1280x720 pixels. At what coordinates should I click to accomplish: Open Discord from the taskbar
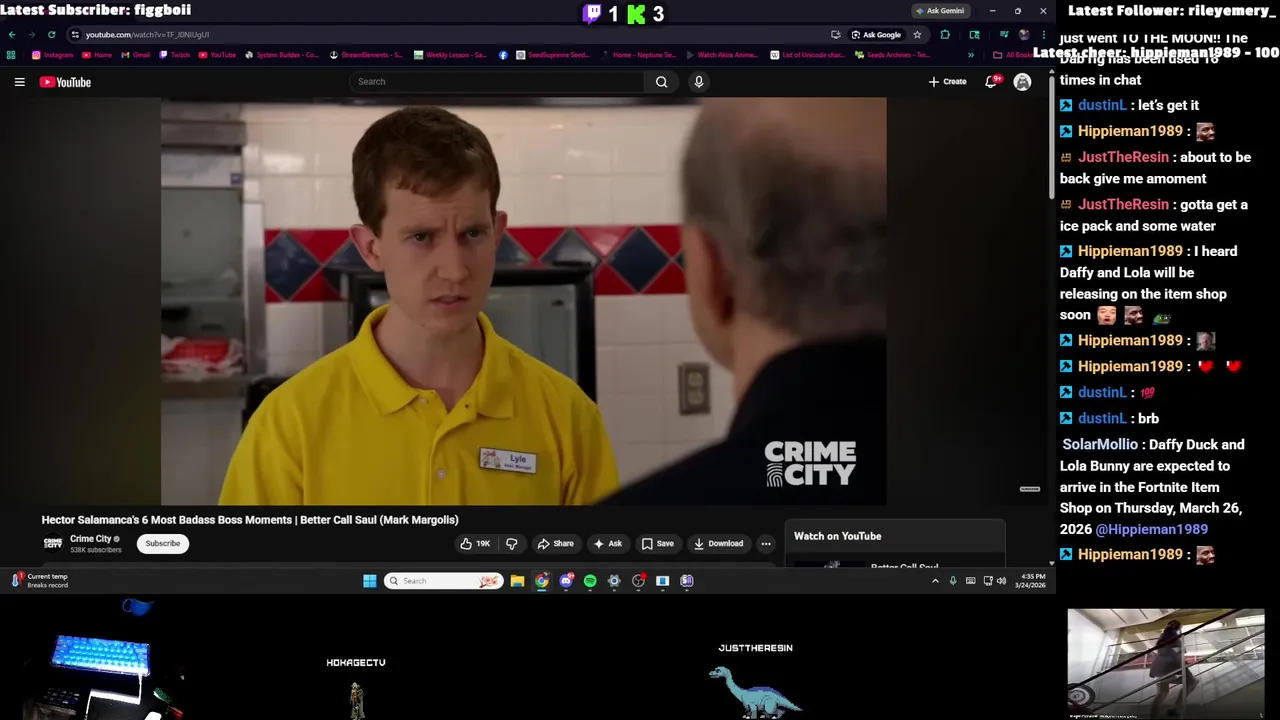click(566, 581)
